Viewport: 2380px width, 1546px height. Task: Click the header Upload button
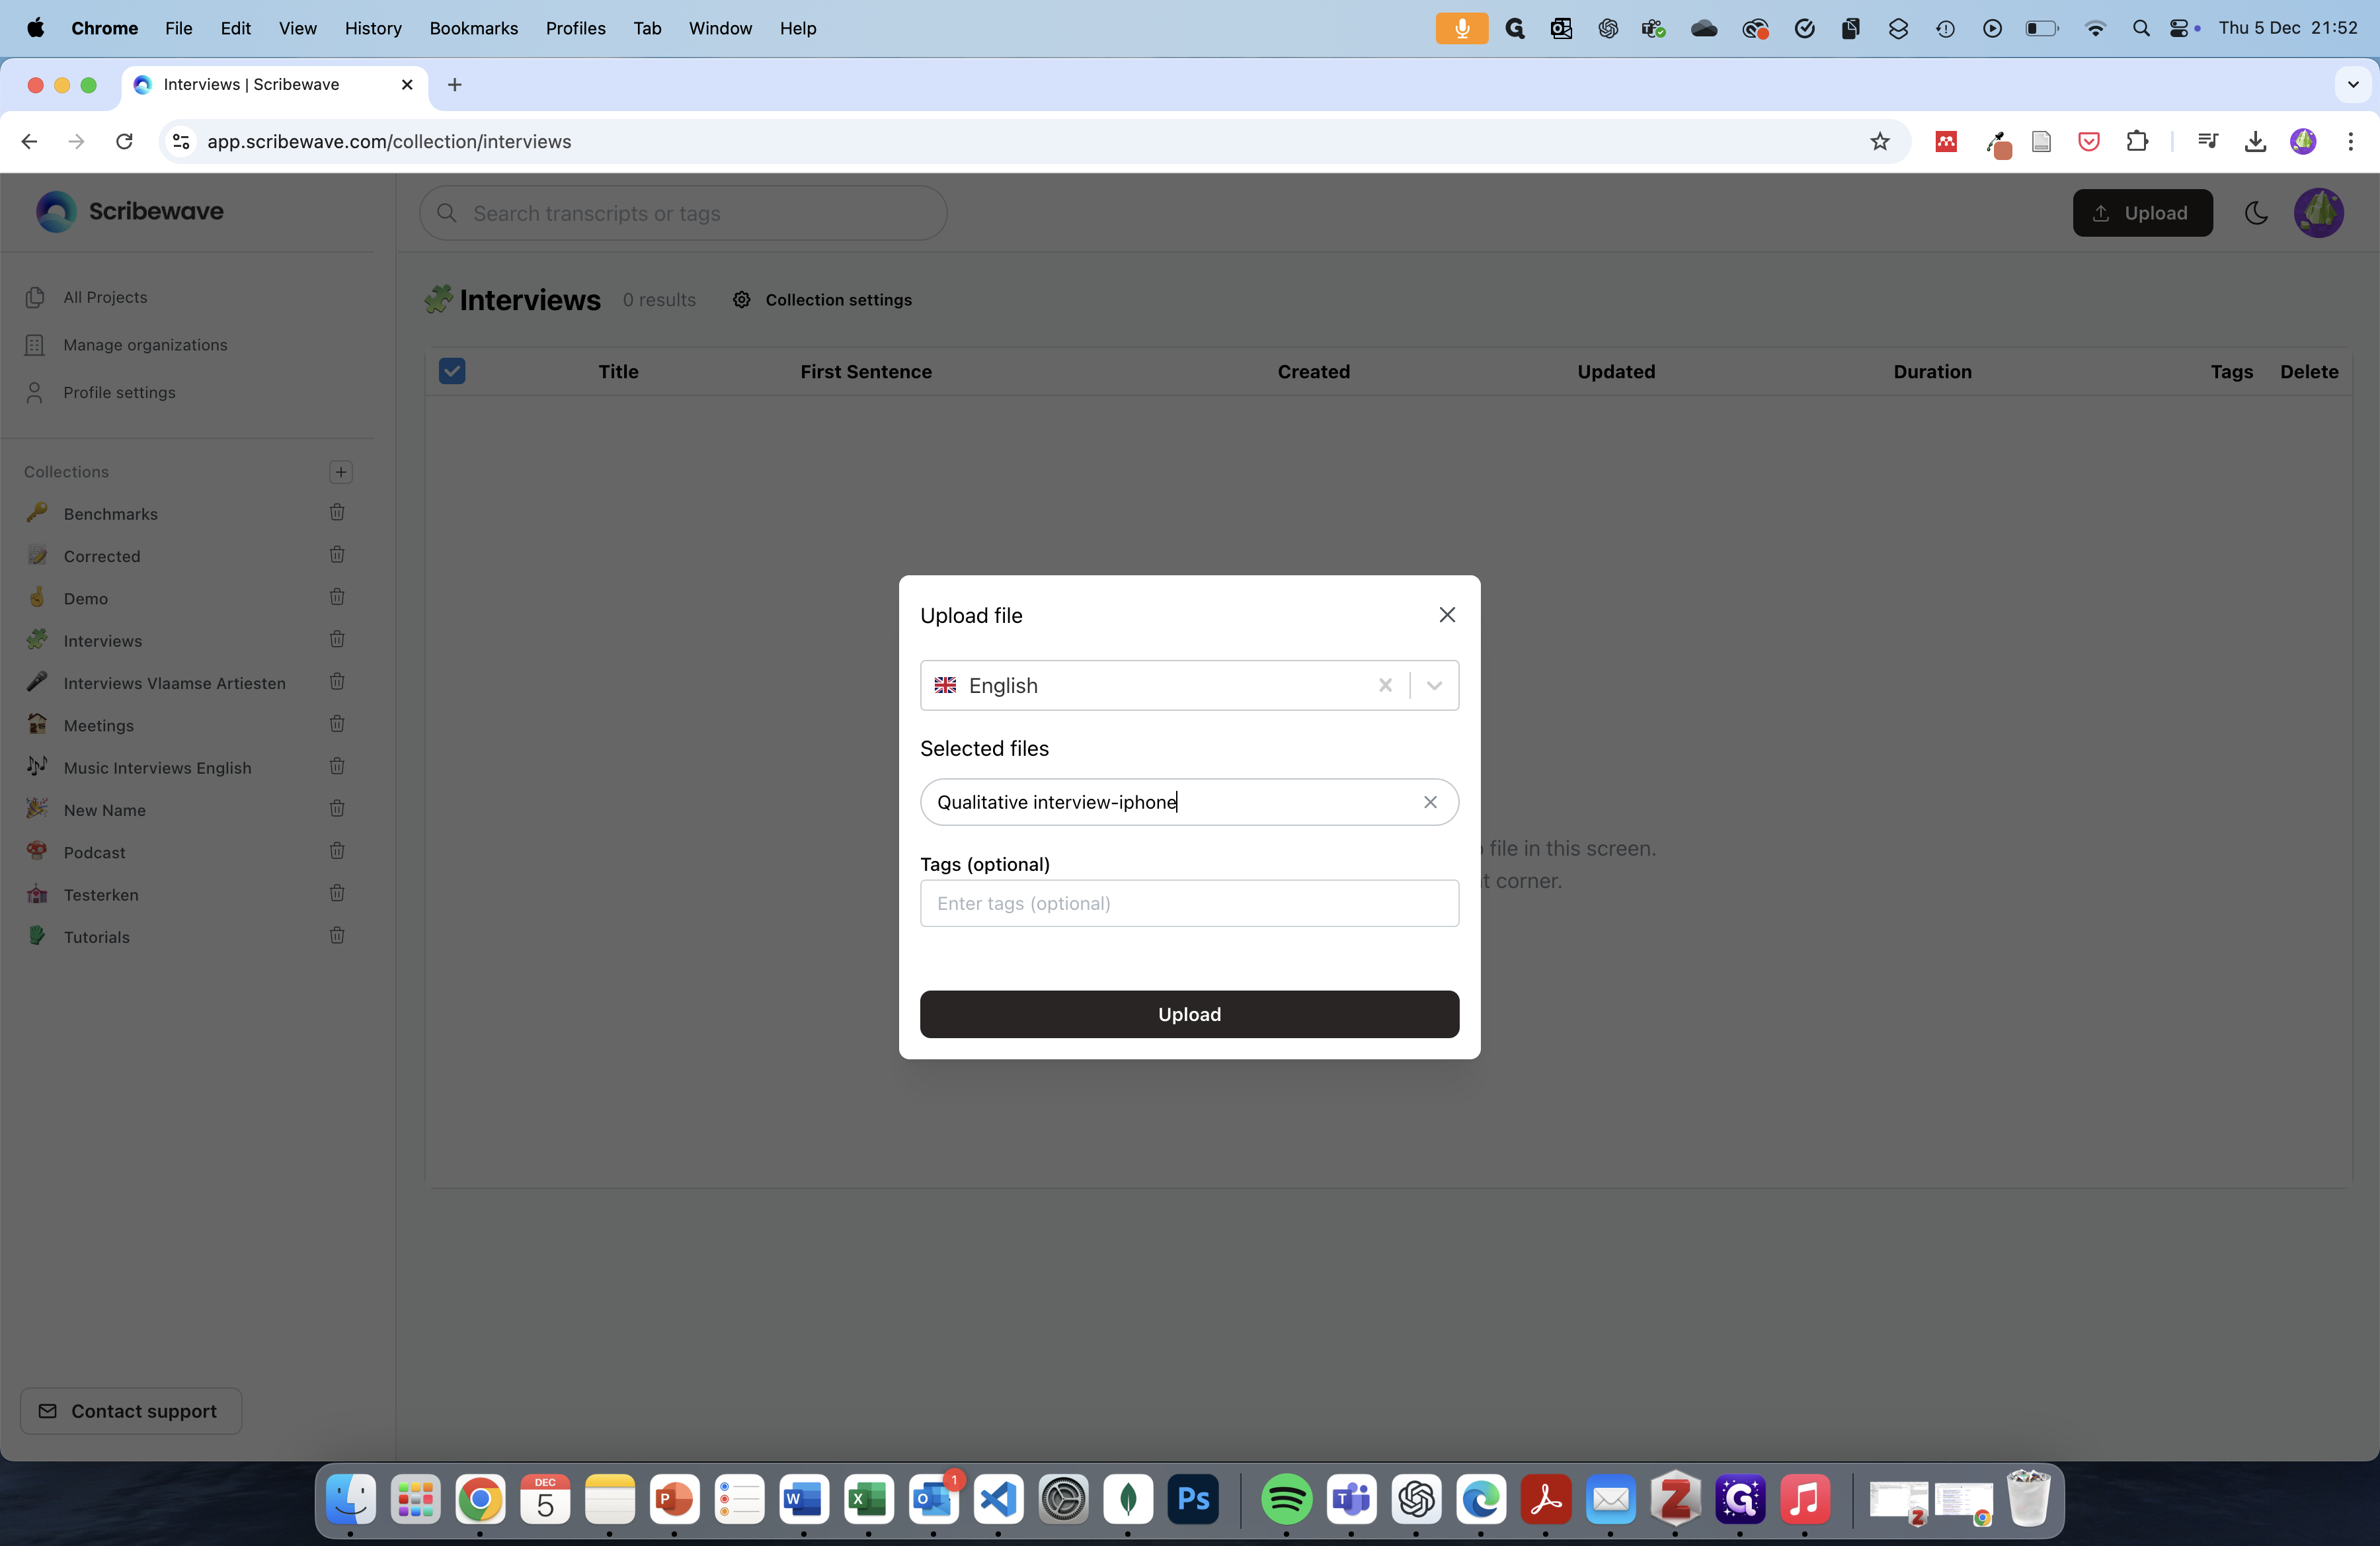pos(2142,213)
